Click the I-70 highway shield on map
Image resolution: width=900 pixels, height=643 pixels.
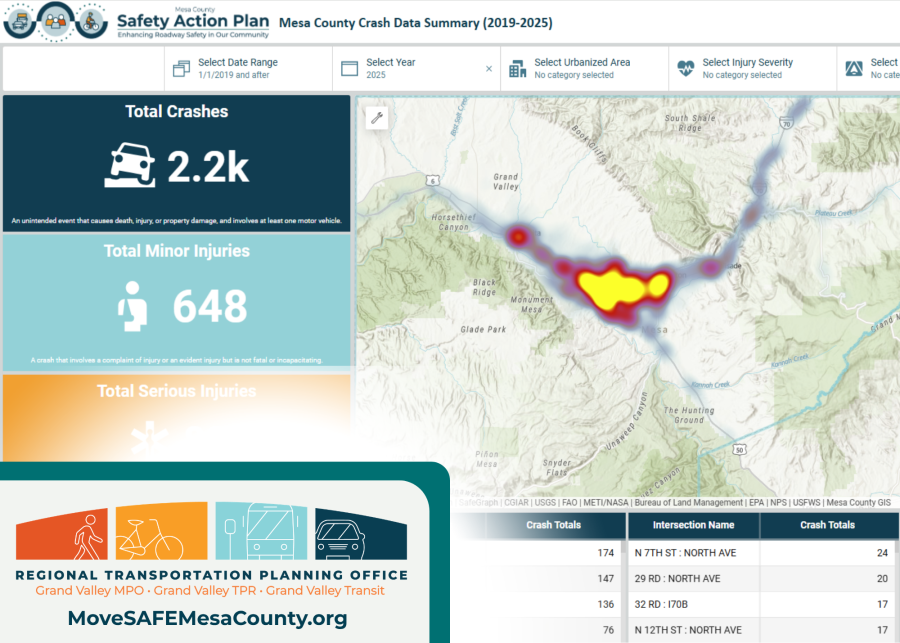[786, 123]
